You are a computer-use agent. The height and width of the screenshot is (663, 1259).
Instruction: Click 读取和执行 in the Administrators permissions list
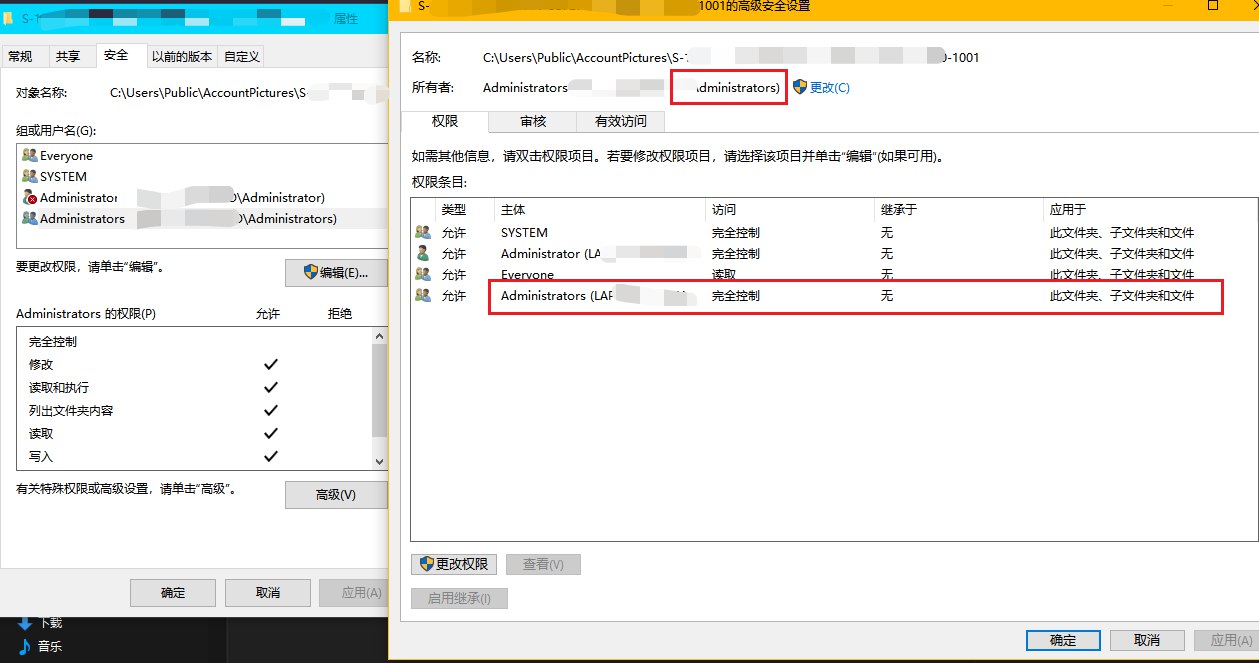[x=59, y=387]
